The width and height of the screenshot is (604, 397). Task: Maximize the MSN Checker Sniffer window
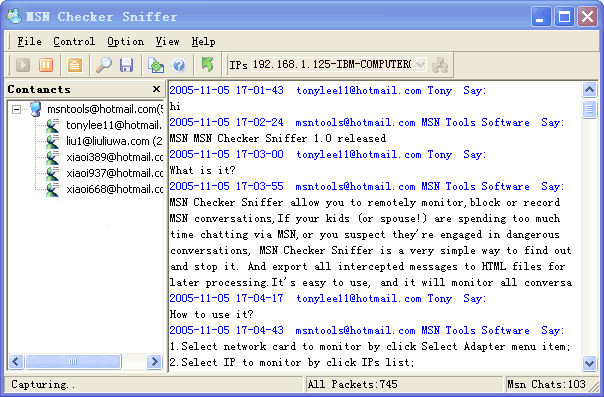564,17
